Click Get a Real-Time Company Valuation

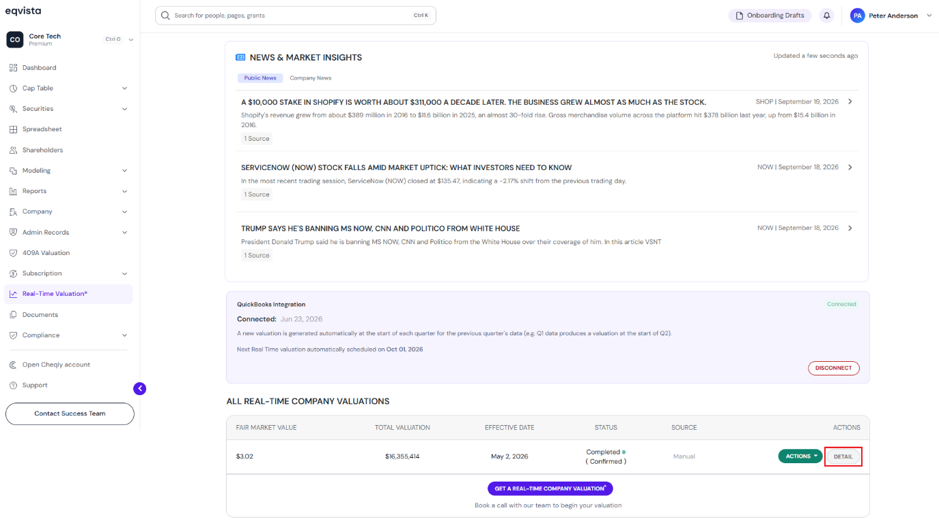click(550, 489)
